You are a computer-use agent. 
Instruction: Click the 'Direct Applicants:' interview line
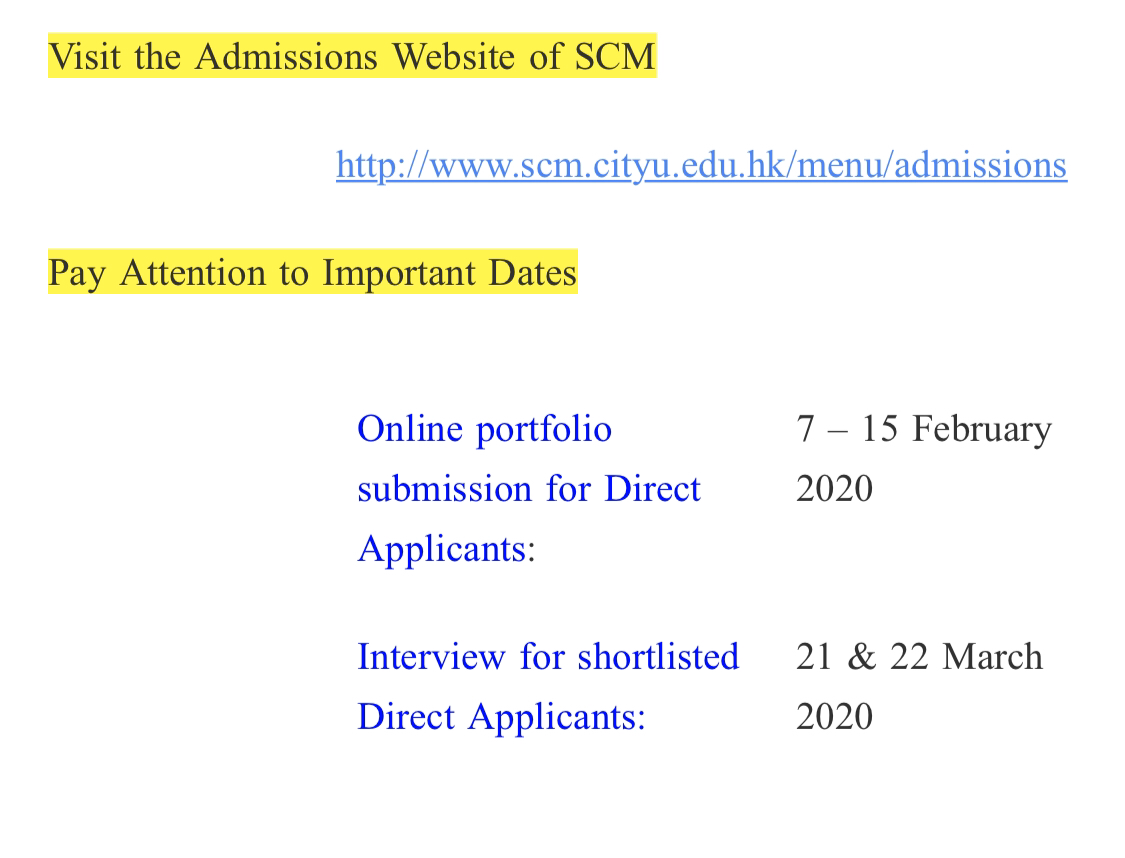[502, 717]
